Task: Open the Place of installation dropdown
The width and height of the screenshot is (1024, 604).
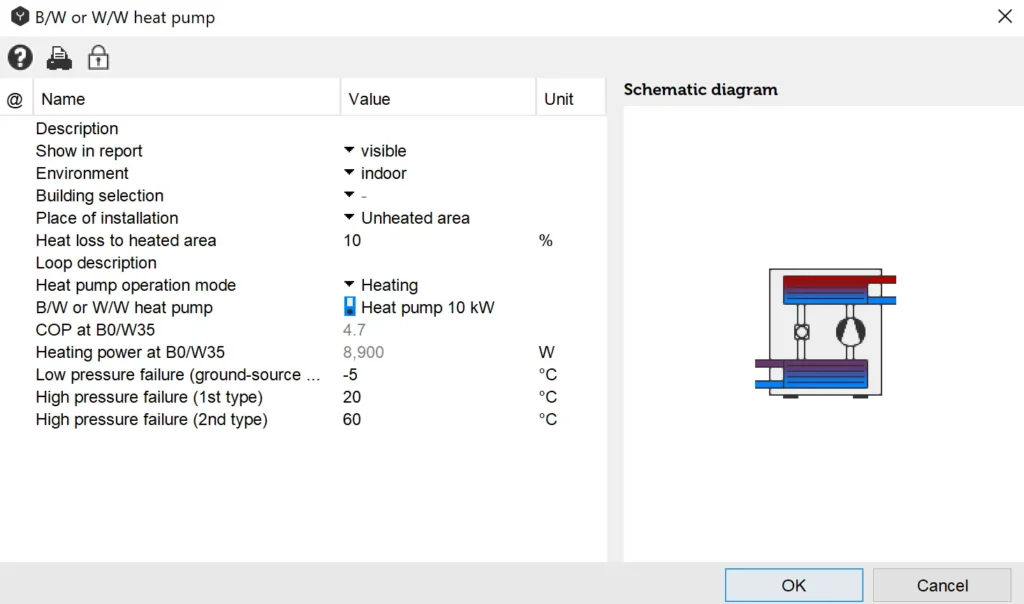Action: point(349,218)
